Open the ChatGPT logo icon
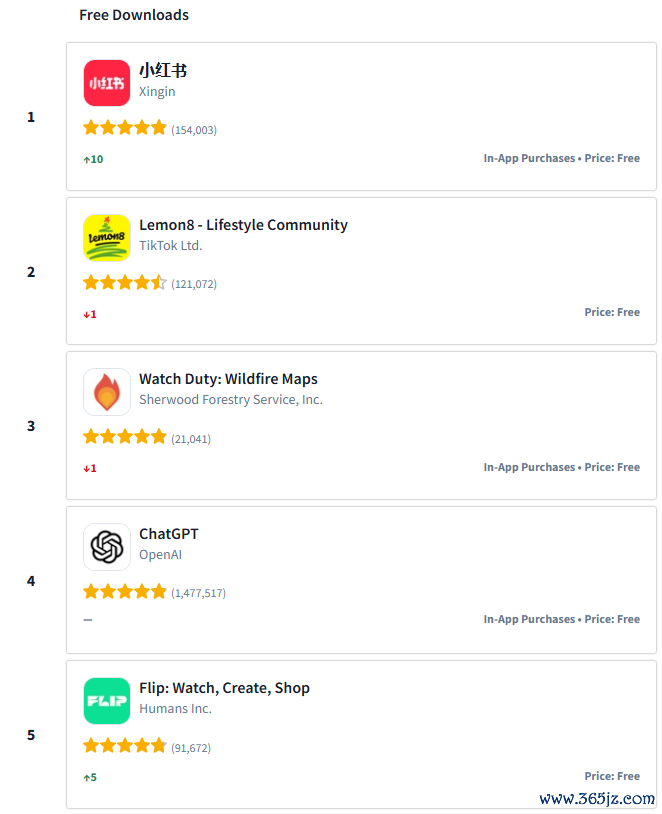Image resolution: width=662 pixels, height=814 pixels. (106, 547)
